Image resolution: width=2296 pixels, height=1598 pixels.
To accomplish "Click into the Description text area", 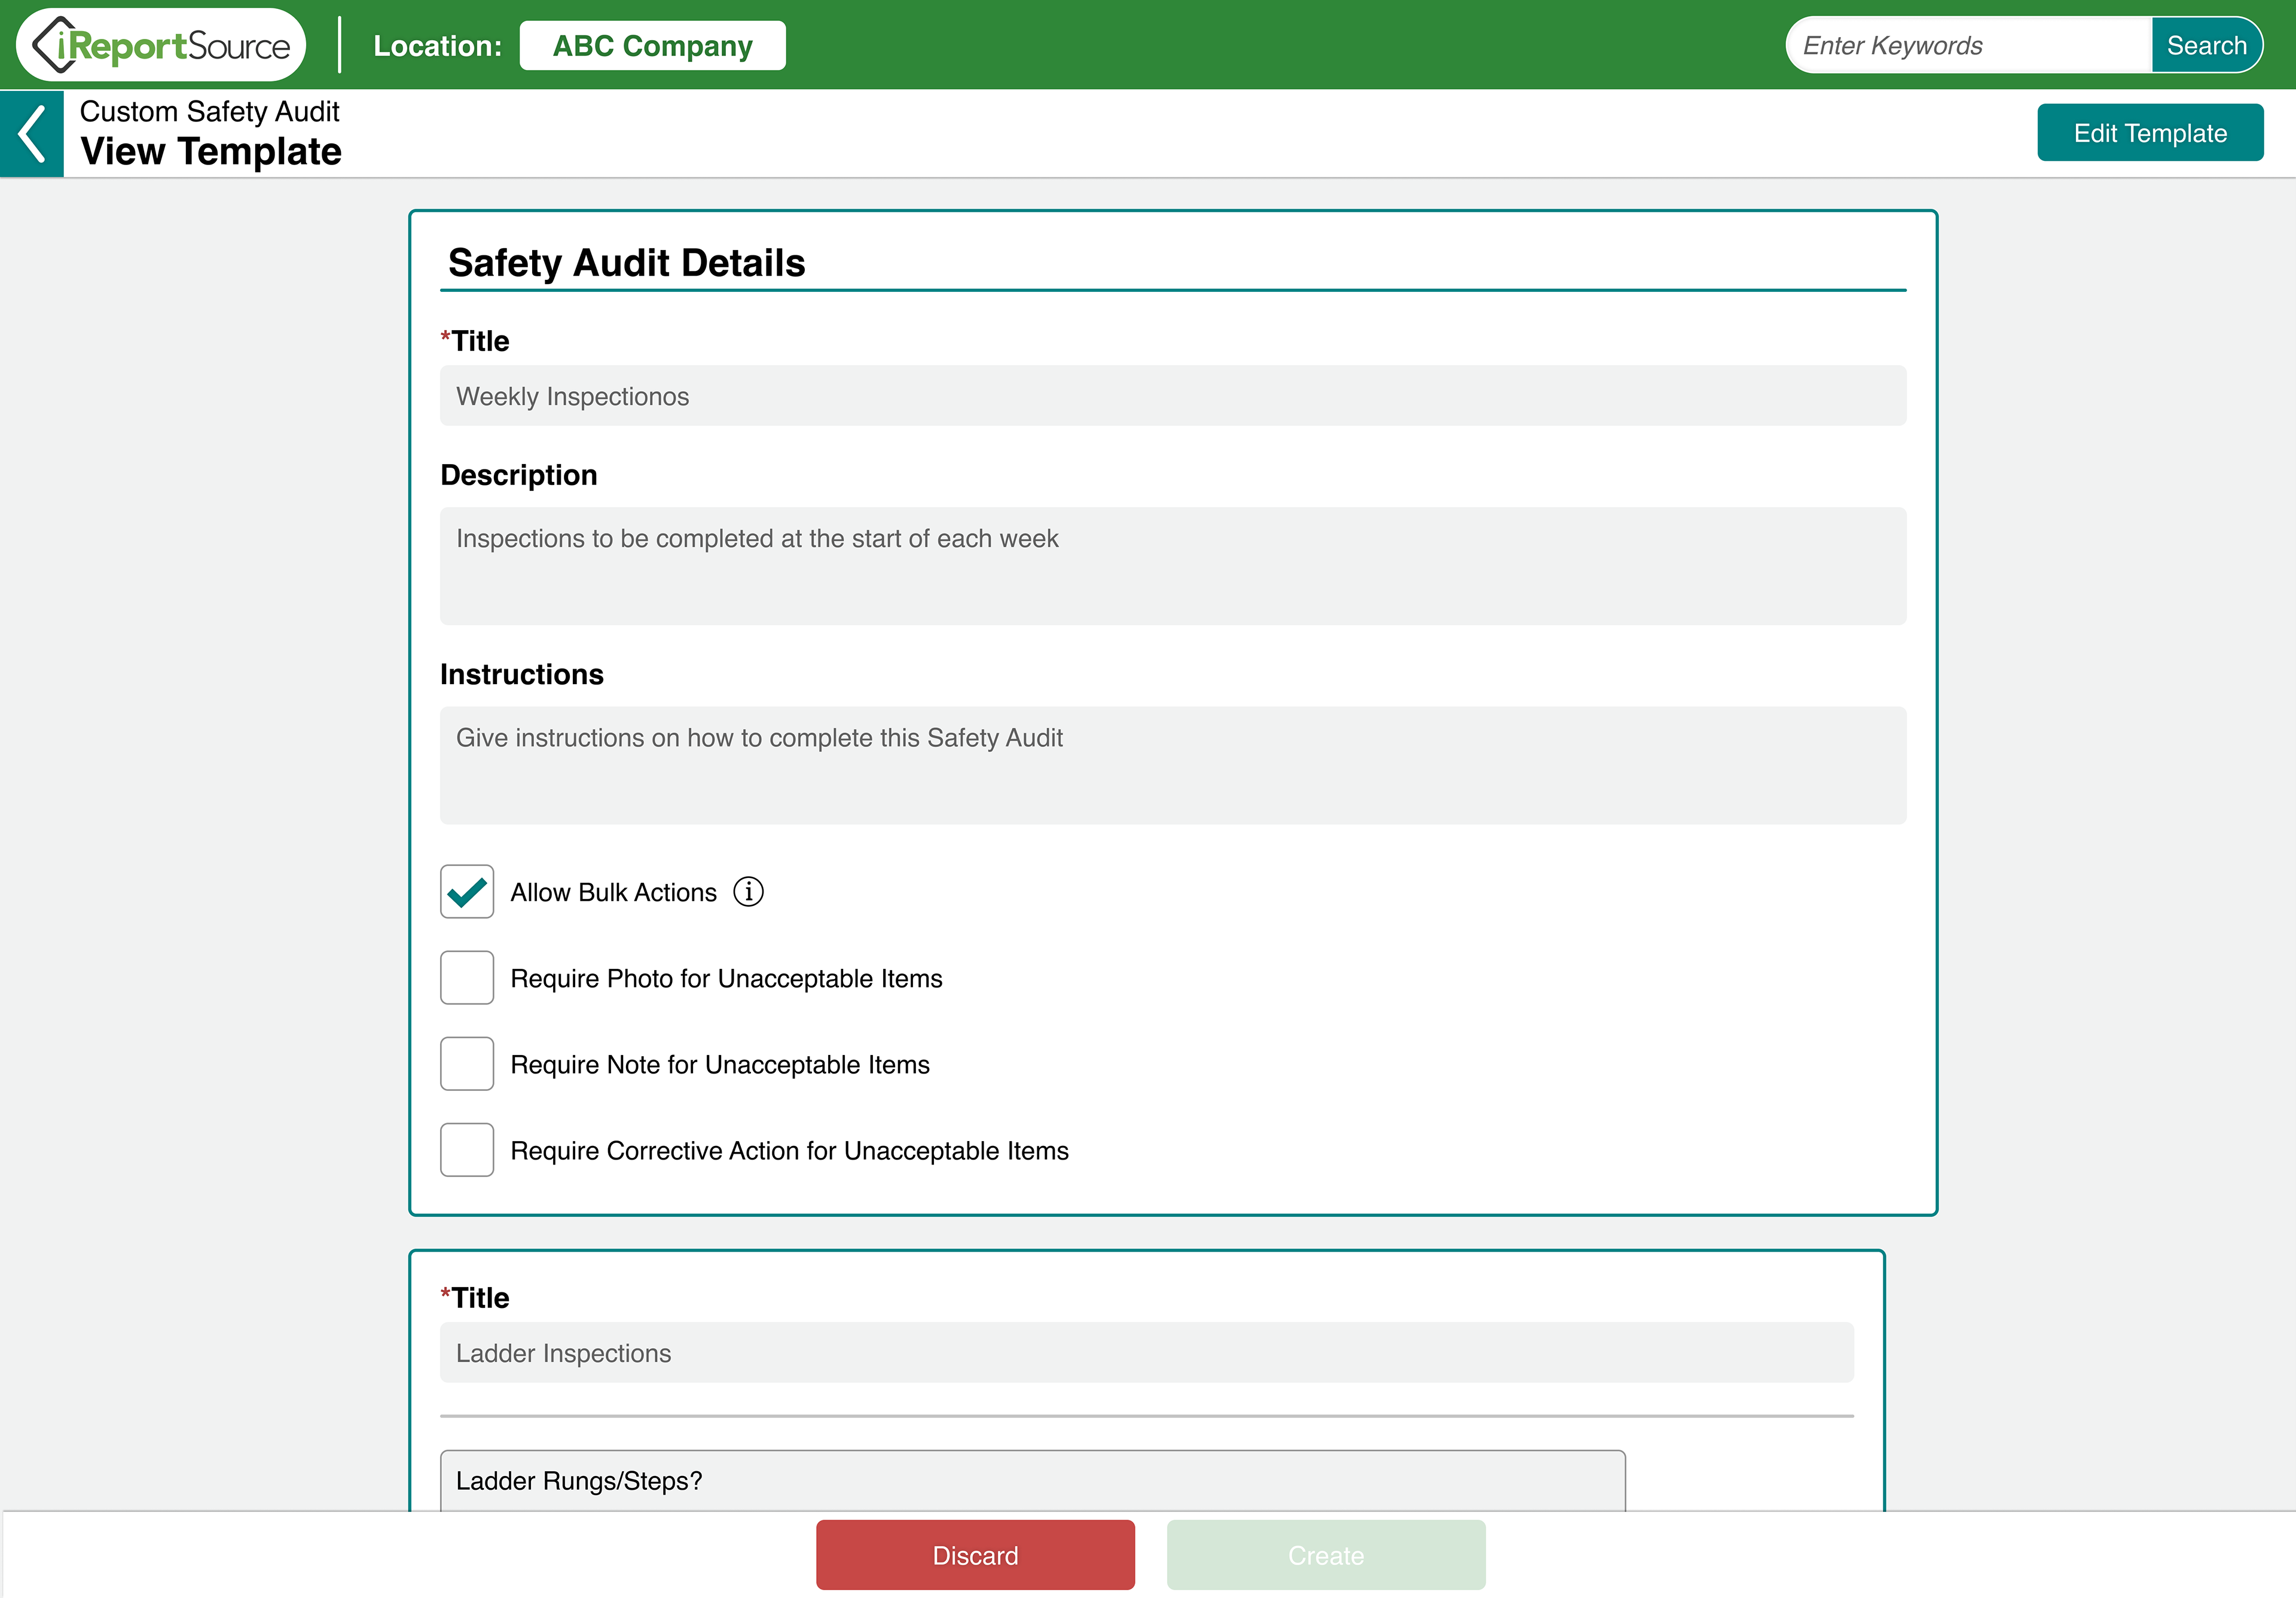I will 1172,566.
